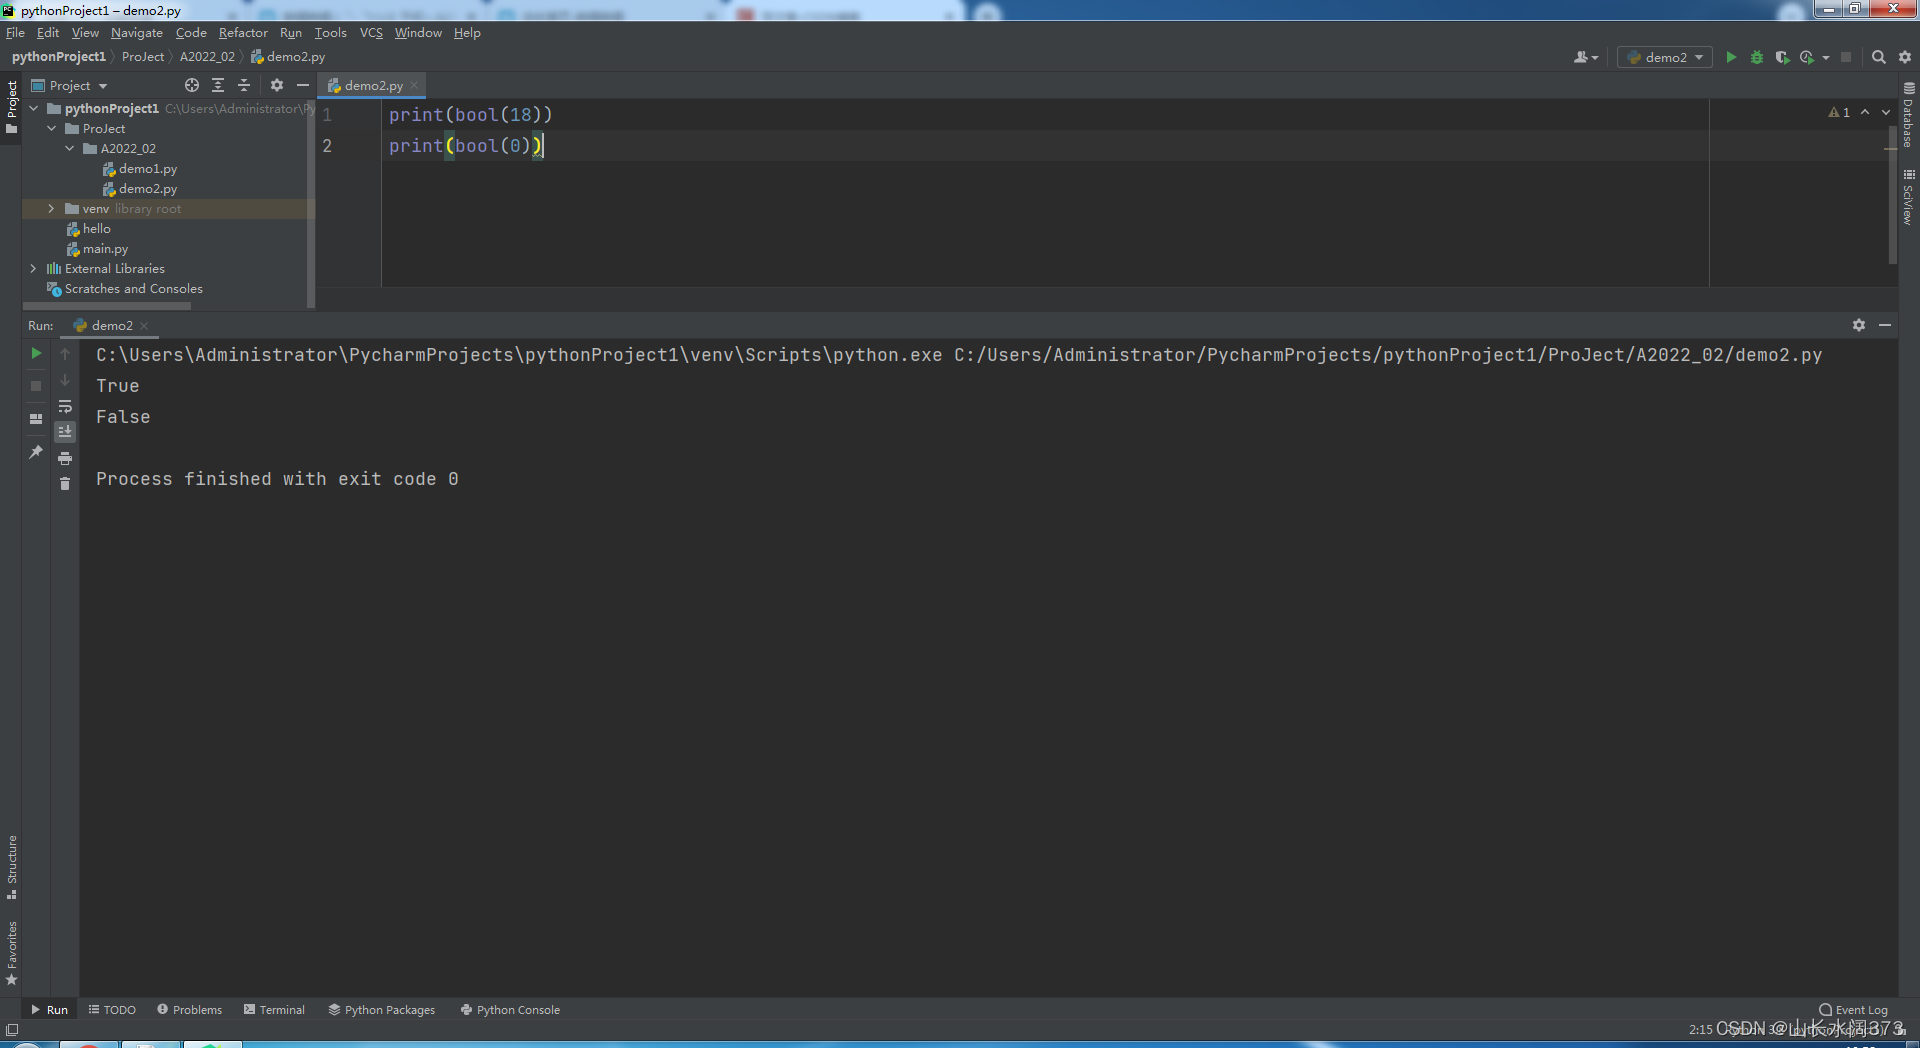Start debugging with the green bug icon
This screenshot has width=1920, height=1048.
[x=1757, y=57]
